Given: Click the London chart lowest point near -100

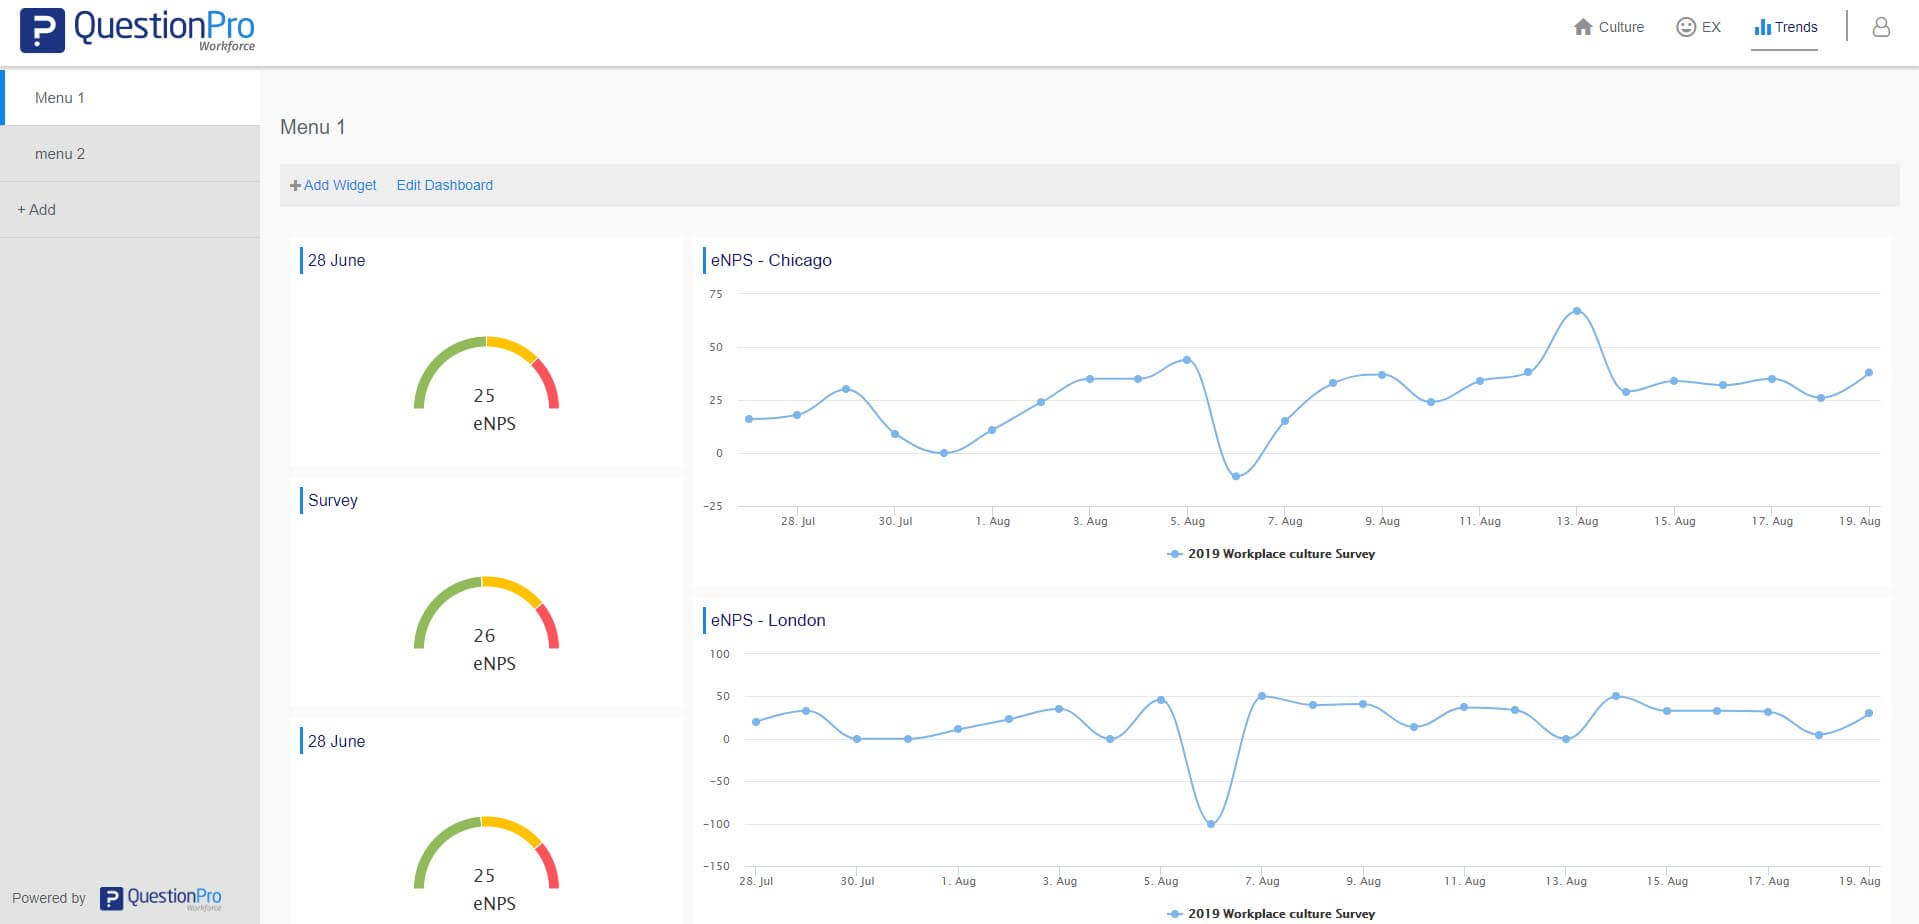Looking at the screenshot, I should (x=1211, y=824).
